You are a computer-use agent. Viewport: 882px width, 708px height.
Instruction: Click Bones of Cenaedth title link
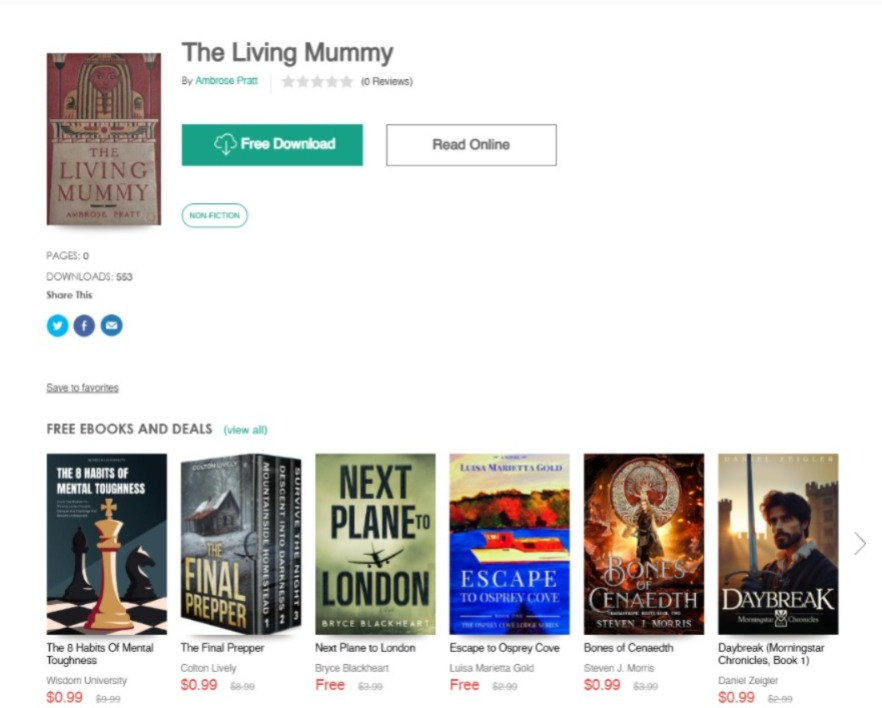tap(628, 648)
